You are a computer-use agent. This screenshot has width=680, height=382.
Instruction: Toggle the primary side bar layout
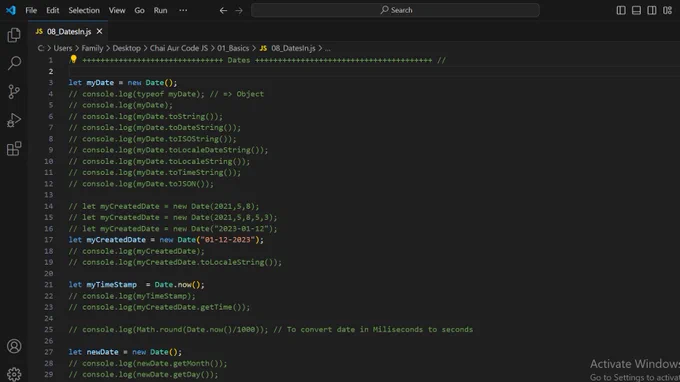click(621, 10)
